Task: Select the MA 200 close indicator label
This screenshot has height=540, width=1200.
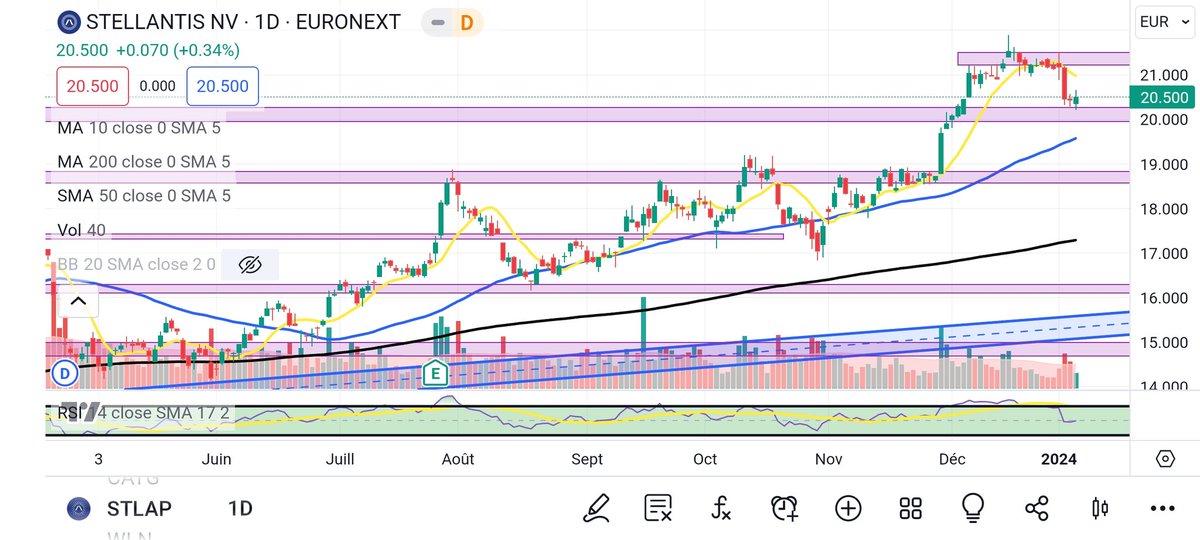Action: pos(144,162)
